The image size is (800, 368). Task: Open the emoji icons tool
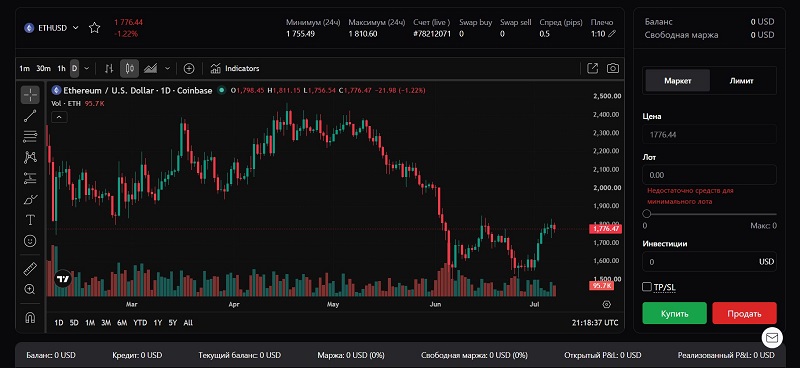tap(30, 241)
